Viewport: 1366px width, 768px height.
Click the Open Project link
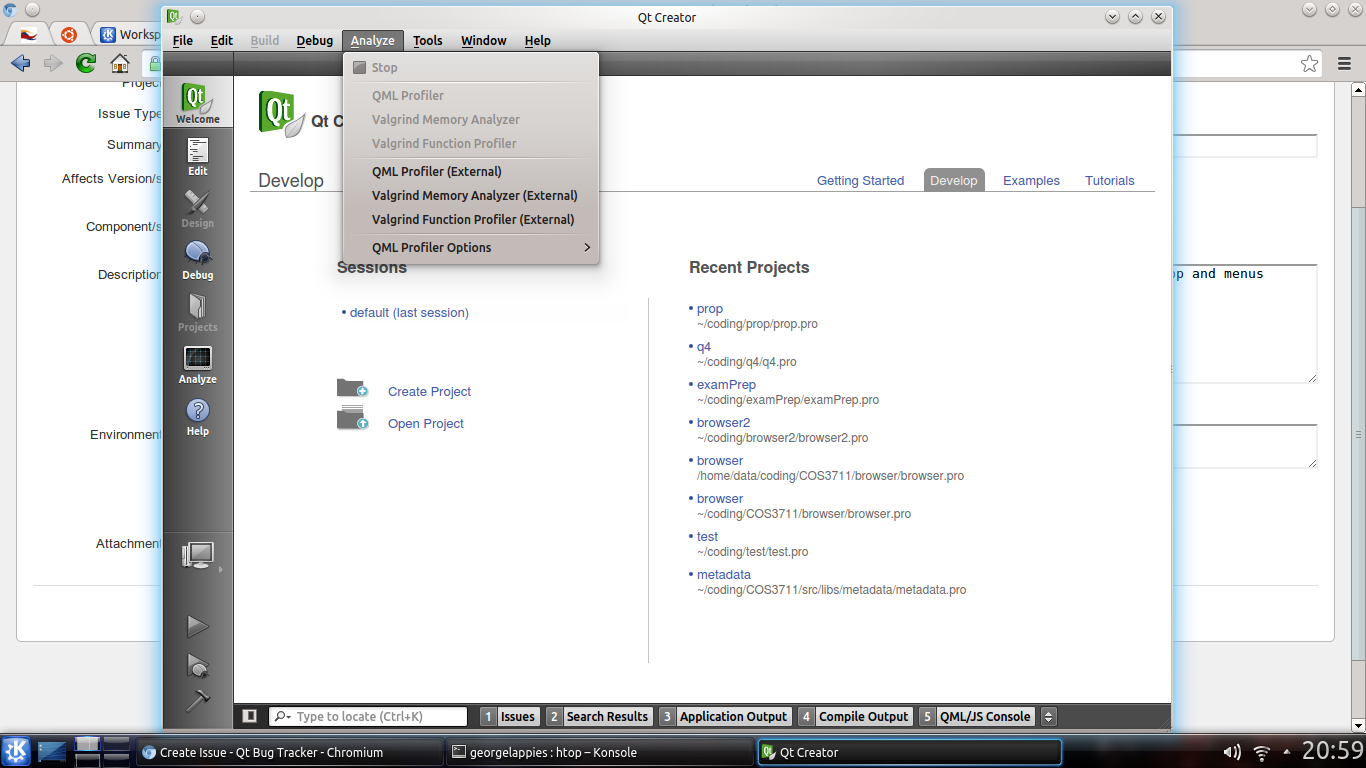pyautogui.click(x=426, y=424)
